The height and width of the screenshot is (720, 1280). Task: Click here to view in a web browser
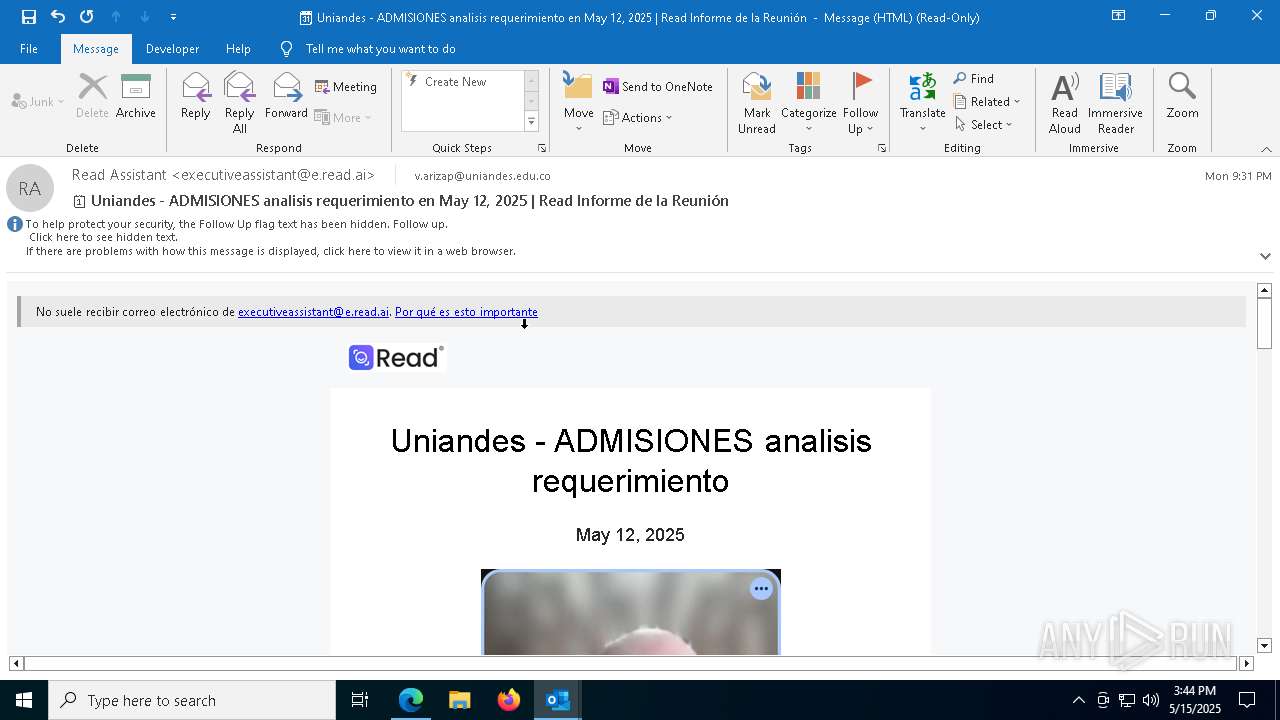pyautogui.click(x=270, y=251)
